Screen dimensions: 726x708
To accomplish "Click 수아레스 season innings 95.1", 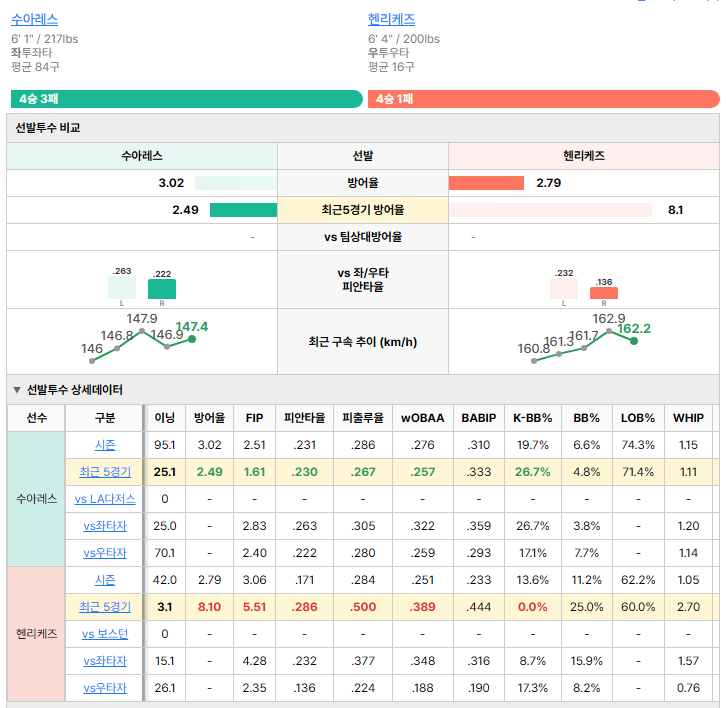I will (165, 445).
